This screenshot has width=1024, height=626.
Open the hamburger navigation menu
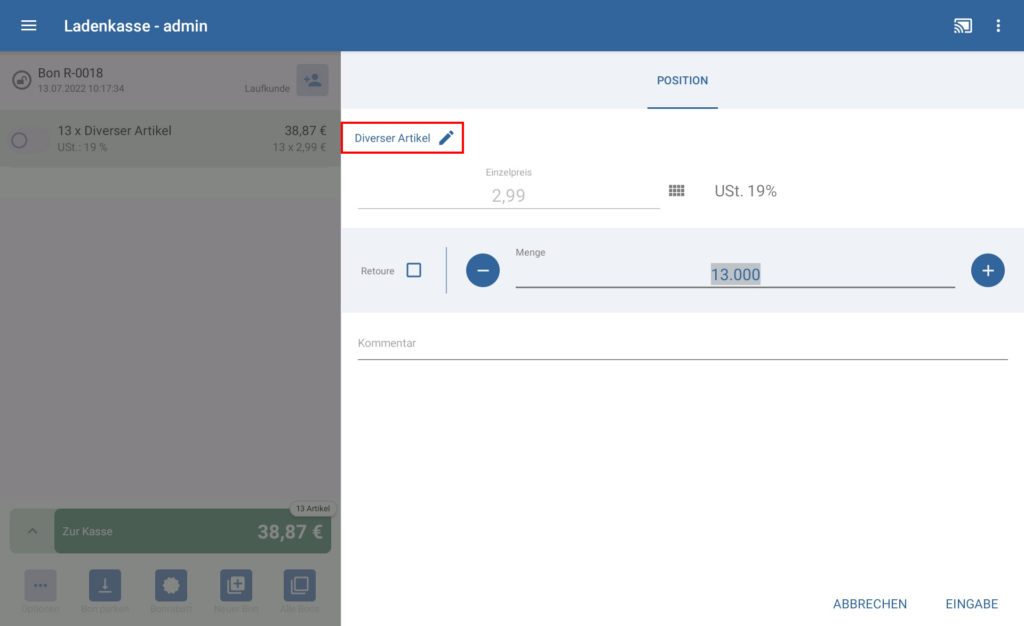point(29,26)
